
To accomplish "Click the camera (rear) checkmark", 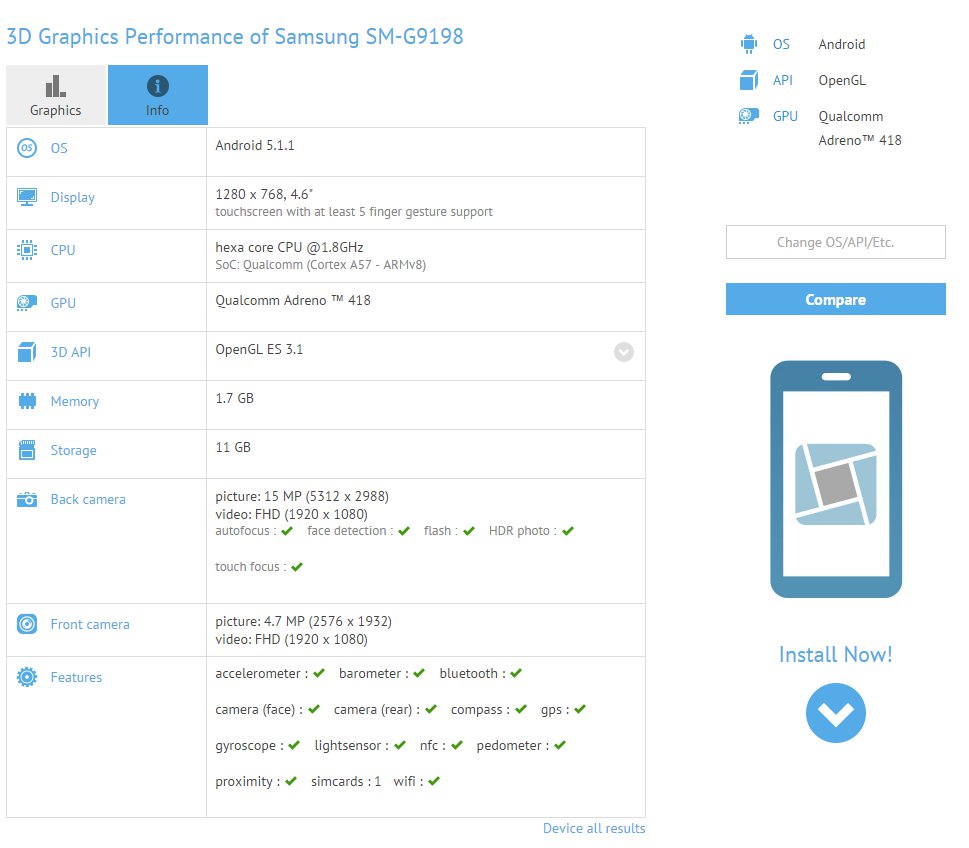I will point(431,710).
